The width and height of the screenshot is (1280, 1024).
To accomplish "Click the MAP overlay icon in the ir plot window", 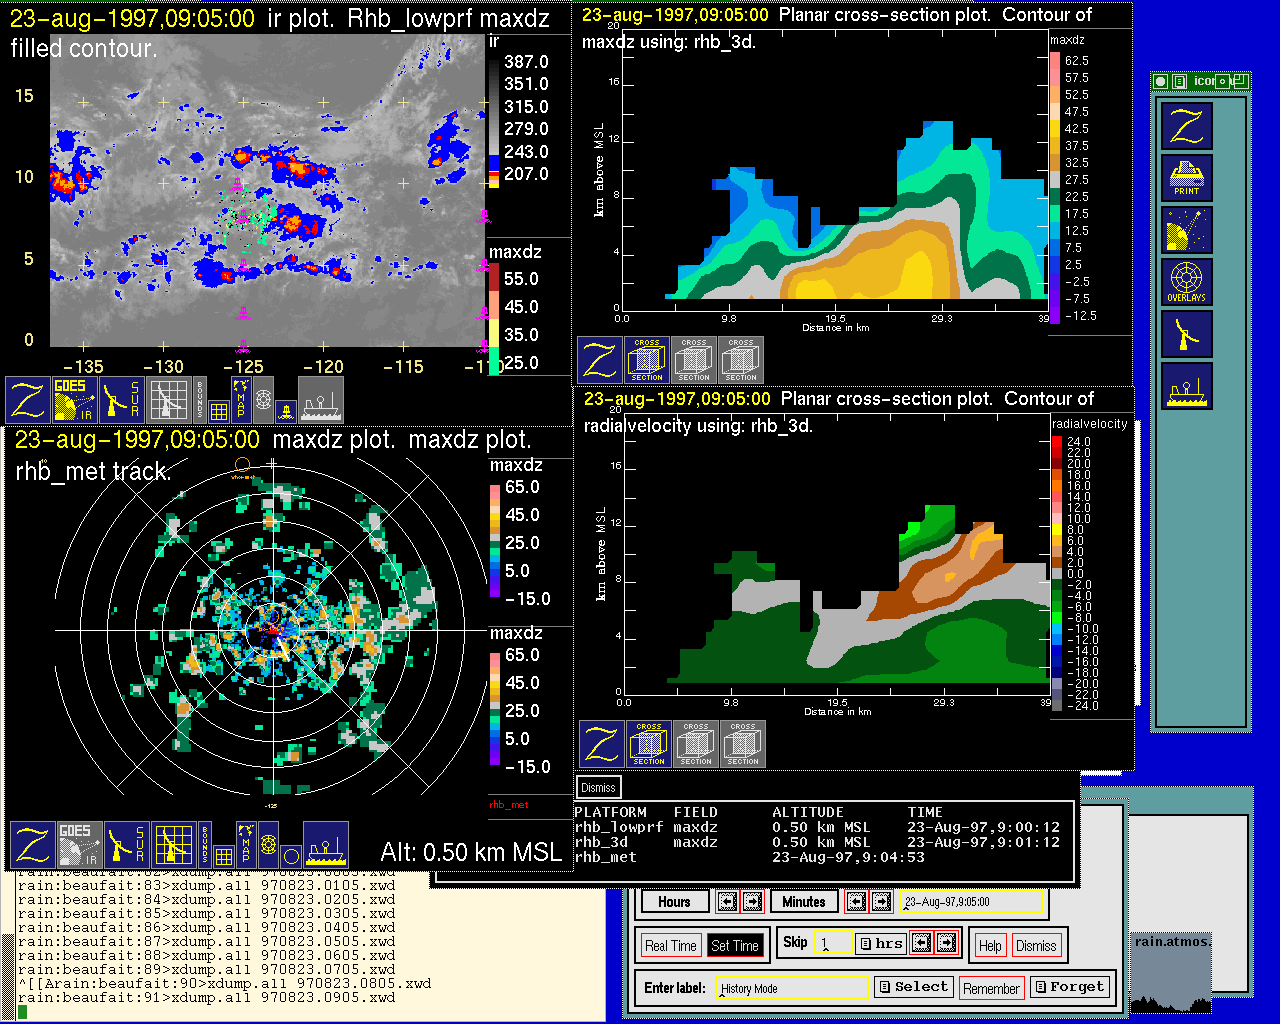I will point(240,399).
